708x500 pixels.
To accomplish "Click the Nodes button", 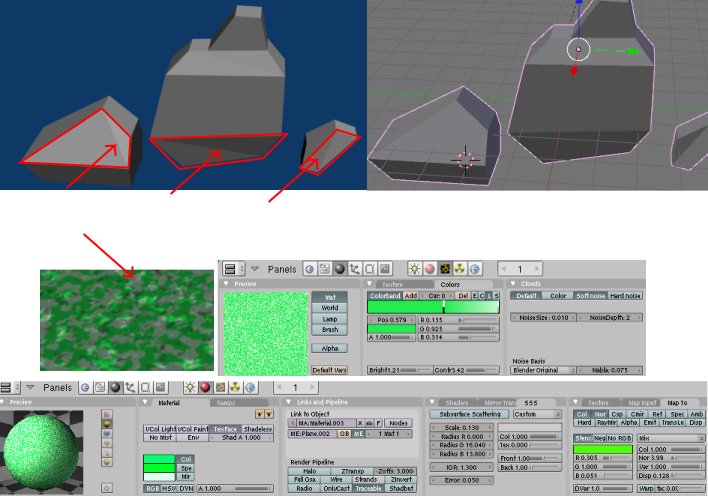I will click(x=398, y=423).
